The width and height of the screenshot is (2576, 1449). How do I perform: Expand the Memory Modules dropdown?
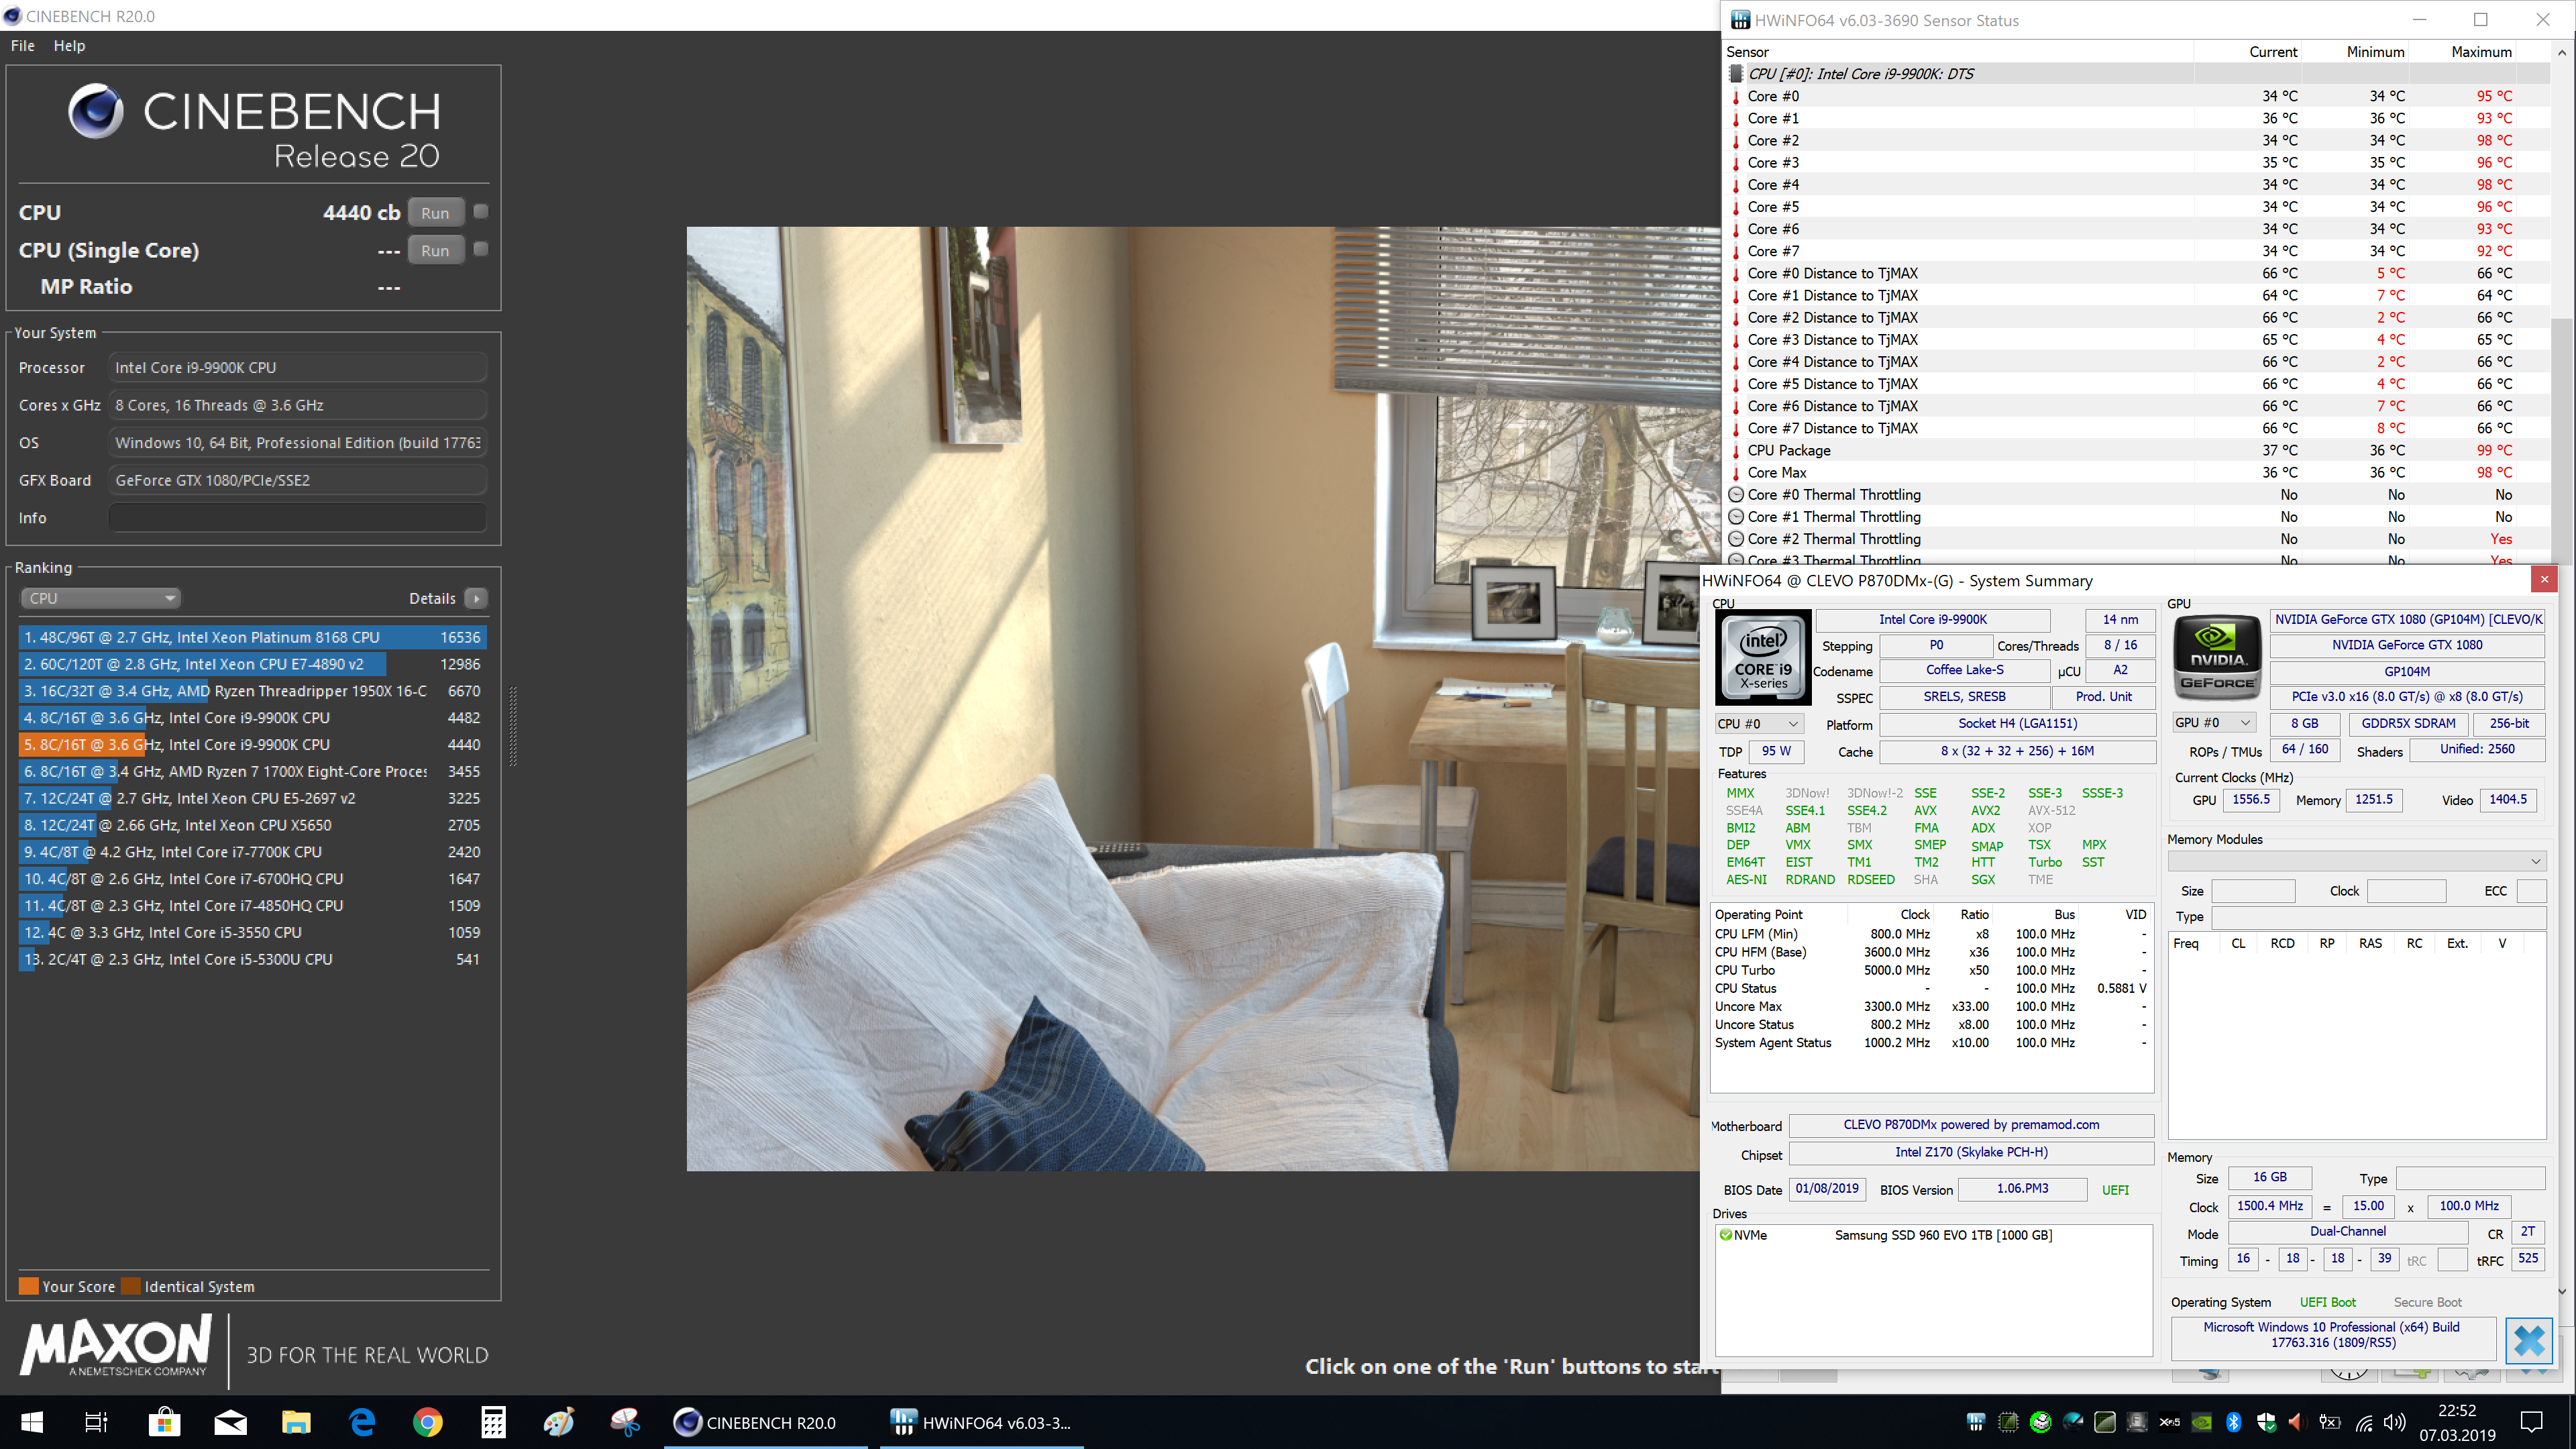tap(2356, 861)
